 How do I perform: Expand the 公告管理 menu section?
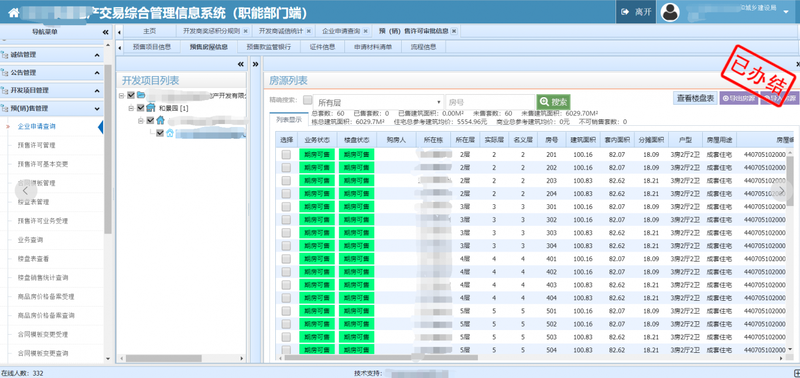point(97,73)
